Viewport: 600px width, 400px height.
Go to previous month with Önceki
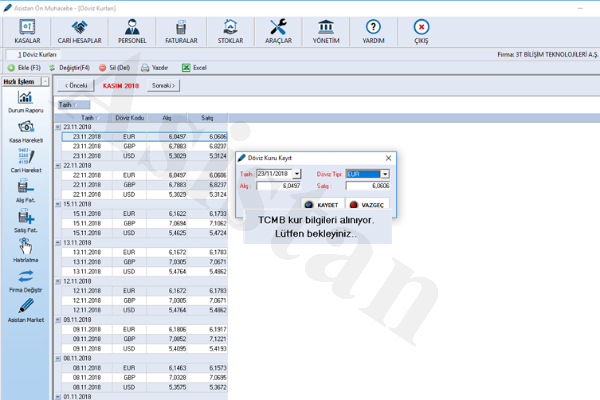click(76, 85)
